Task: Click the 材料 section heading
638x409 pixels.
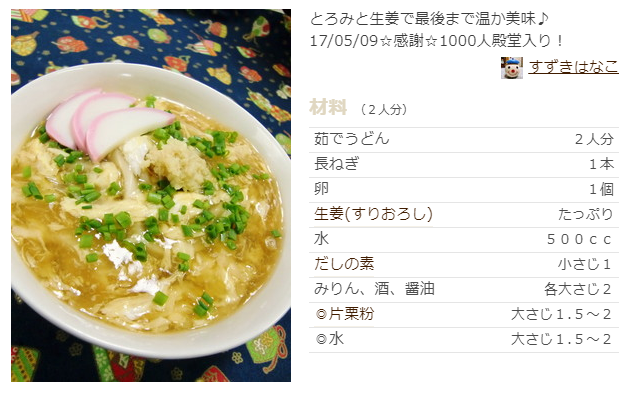Action: tap(328, 108)
